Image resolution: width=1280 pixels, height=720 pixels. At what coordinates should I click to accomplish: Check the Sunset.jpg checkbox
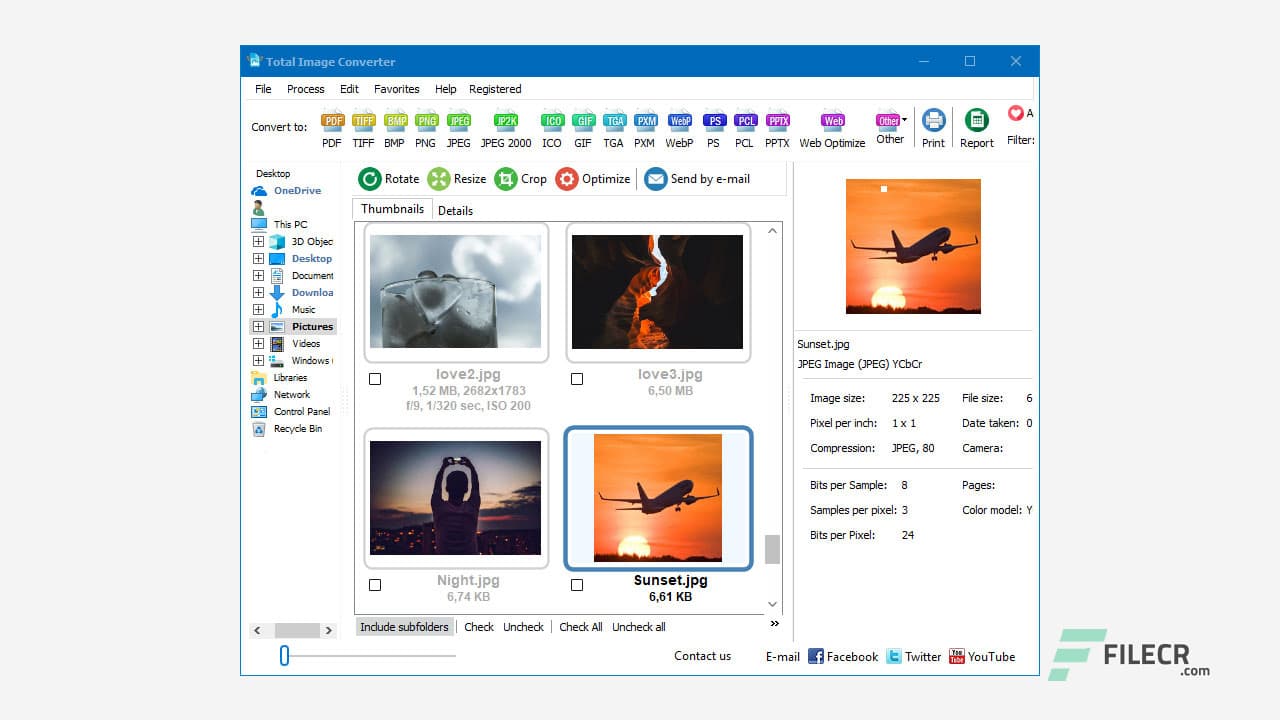[577, 585]
